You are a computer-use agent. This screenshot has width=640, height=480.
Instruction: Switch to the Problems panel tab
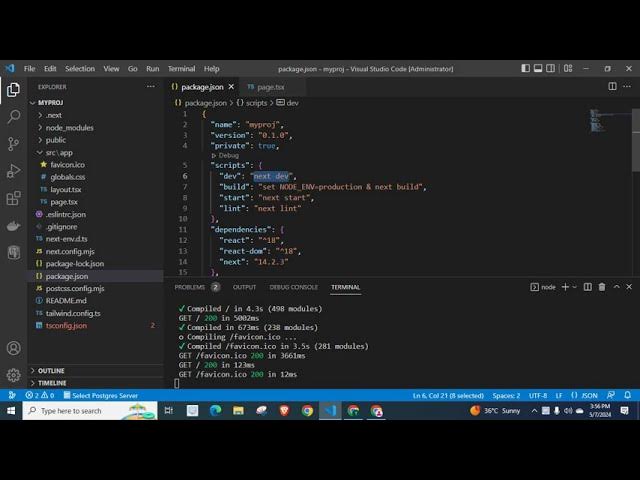[x=198, y=287]
